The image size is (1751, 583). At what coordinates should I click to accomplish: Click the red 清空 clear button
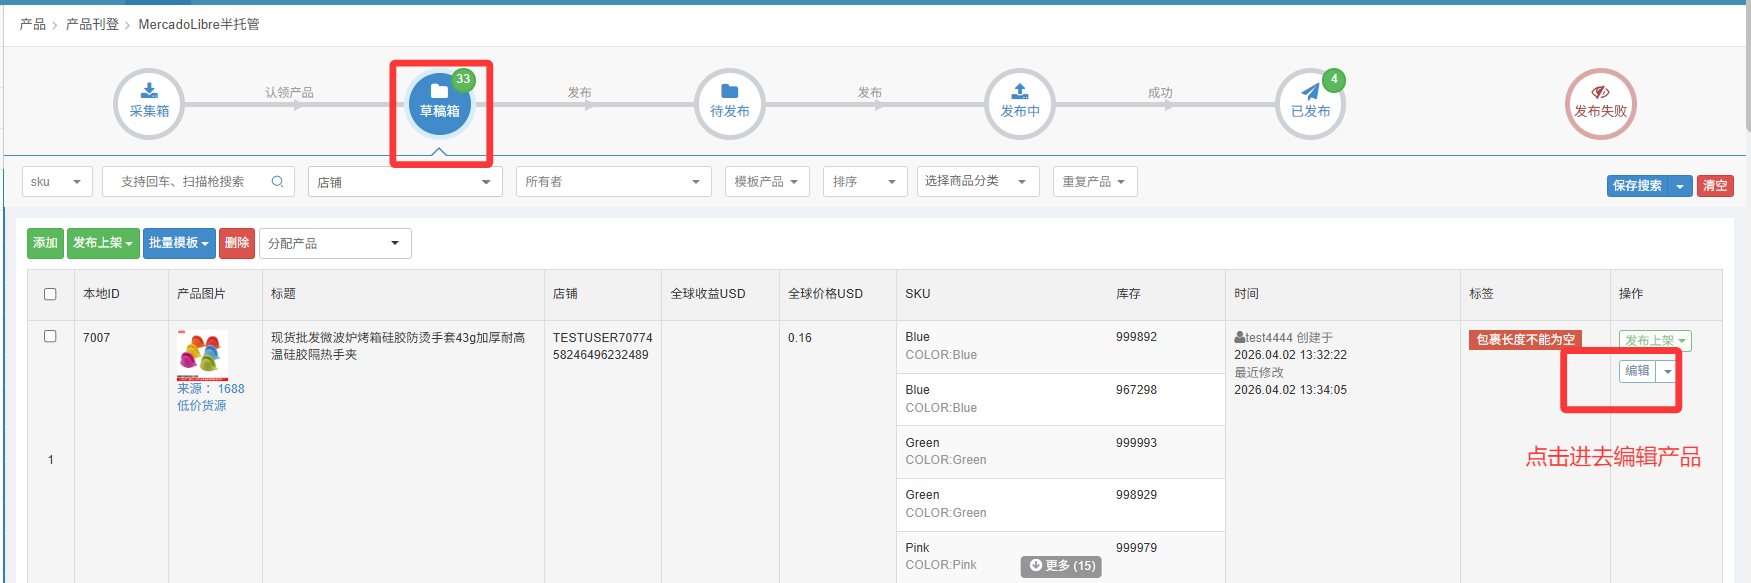(1714, 186)
